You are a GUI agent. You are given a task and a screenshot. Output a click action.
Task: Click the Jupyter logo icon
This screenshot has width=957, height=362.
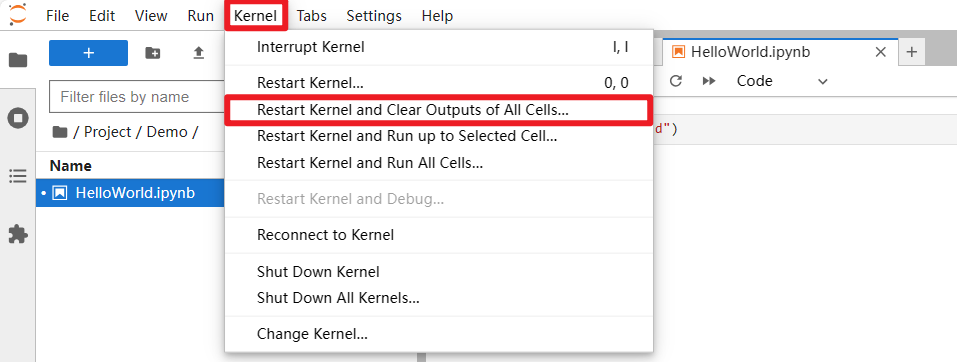(18, 15)
